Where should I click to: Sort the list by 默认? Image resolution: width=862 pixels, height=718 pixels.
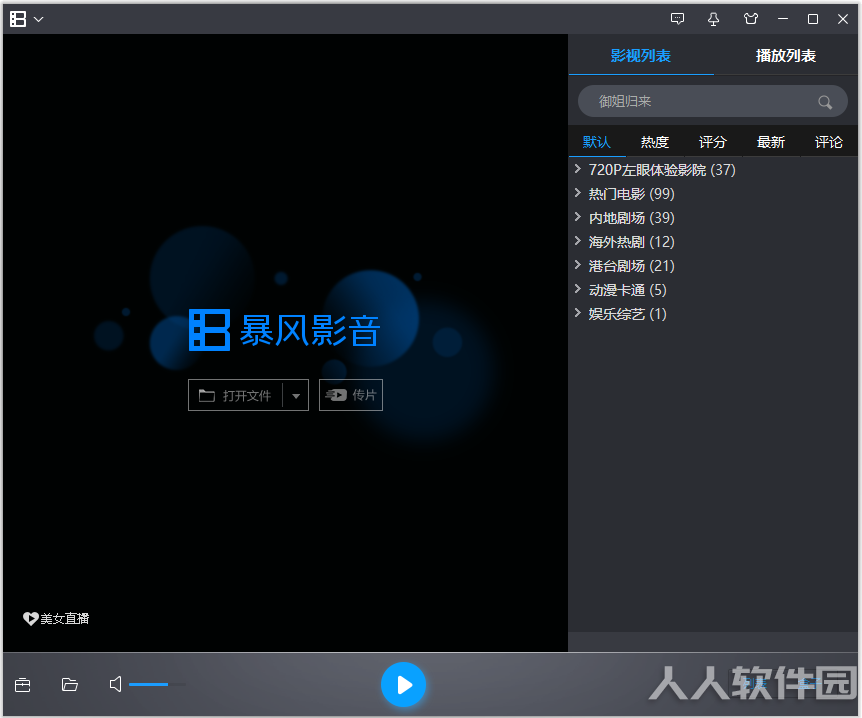(x=597, y=142)
